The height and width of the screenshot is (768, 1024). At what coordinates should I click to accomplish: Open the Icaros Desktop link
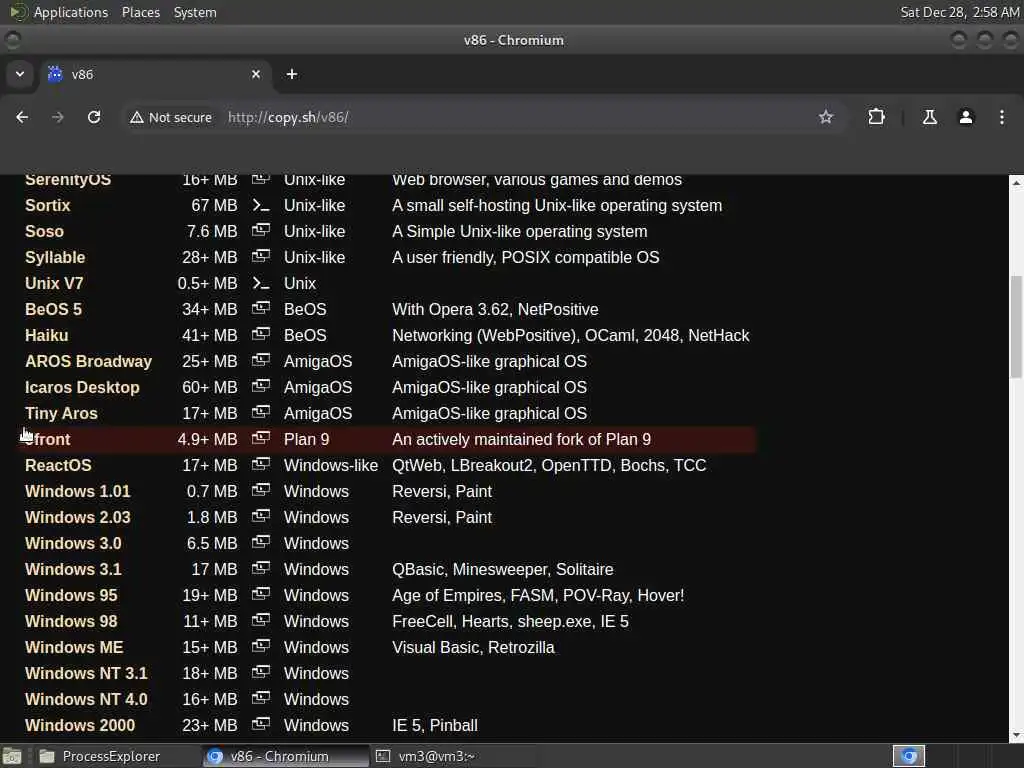(x=82, y=387)
